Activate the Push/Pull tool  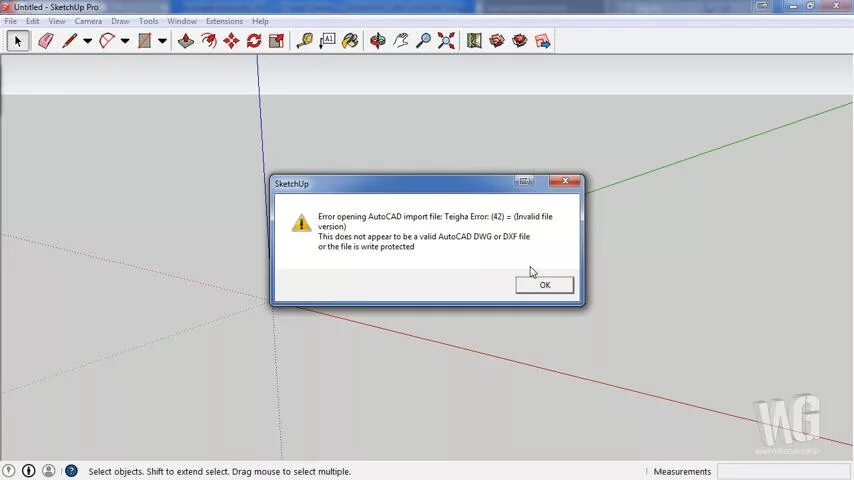pyautogui.click(x=186, y=41)
